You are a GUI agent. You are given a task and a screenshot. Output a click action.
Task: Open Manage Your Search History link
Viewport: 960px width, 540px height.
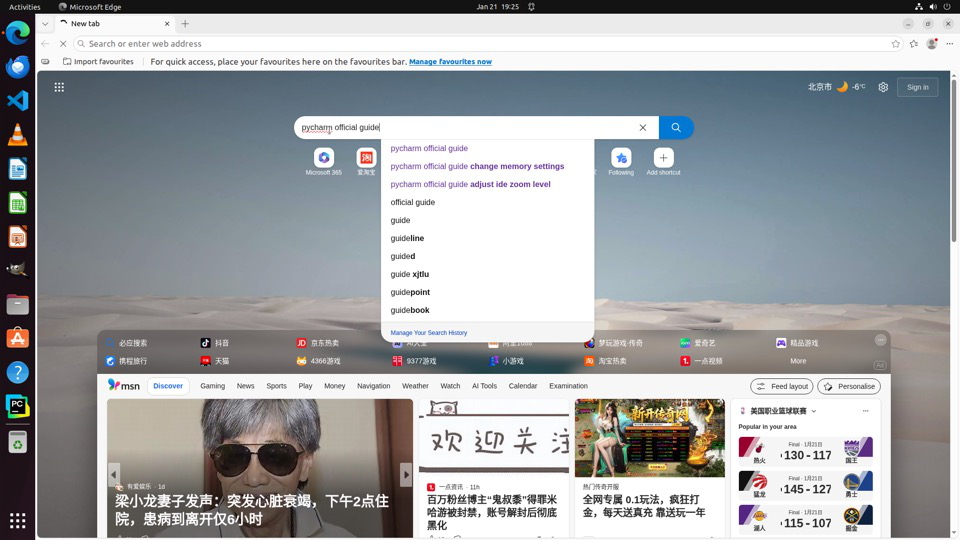[429, 333]
